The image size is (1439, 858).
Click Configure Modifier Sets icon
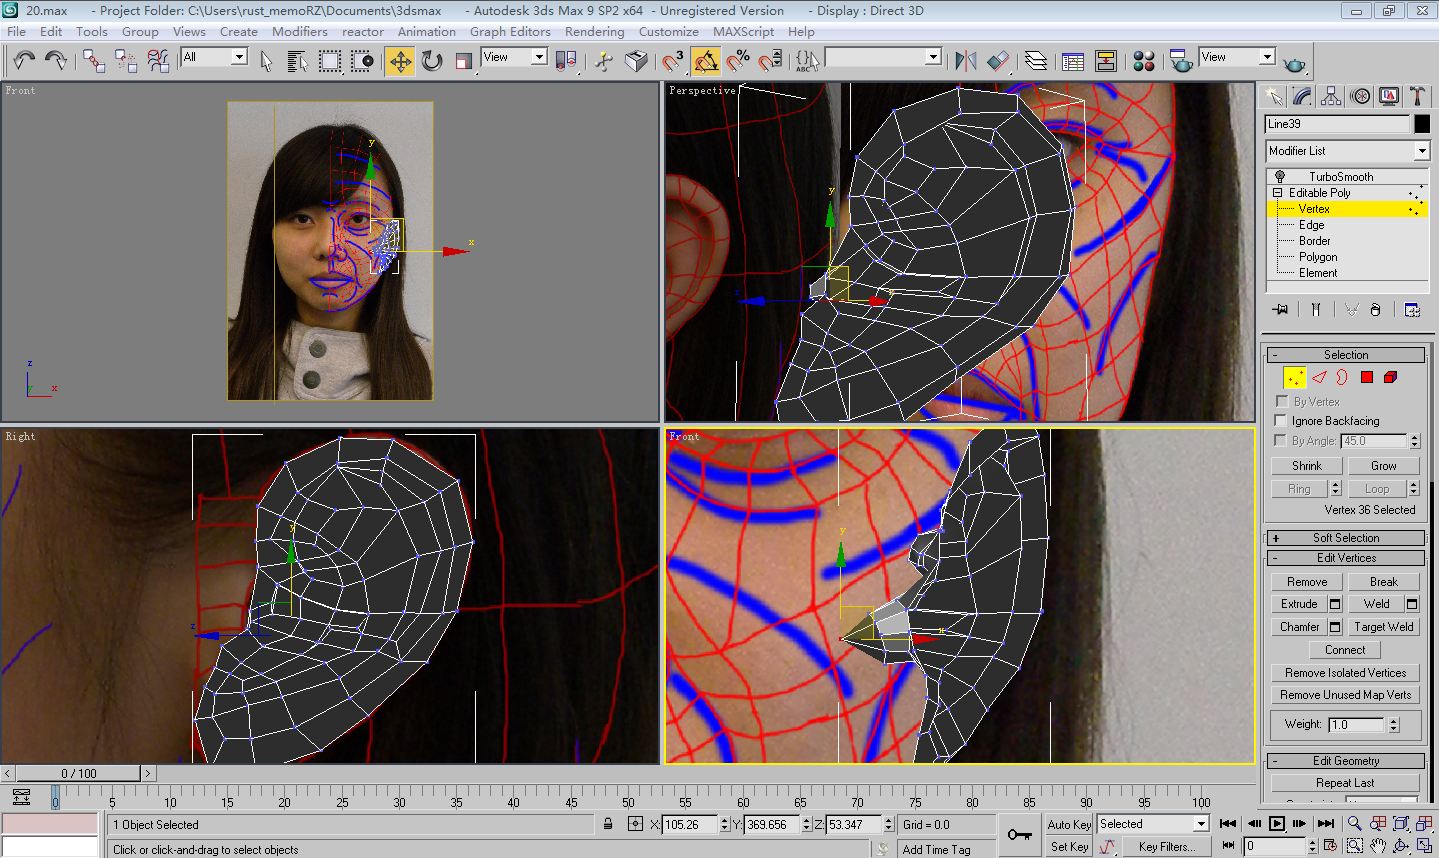(x=1412, y=310)
